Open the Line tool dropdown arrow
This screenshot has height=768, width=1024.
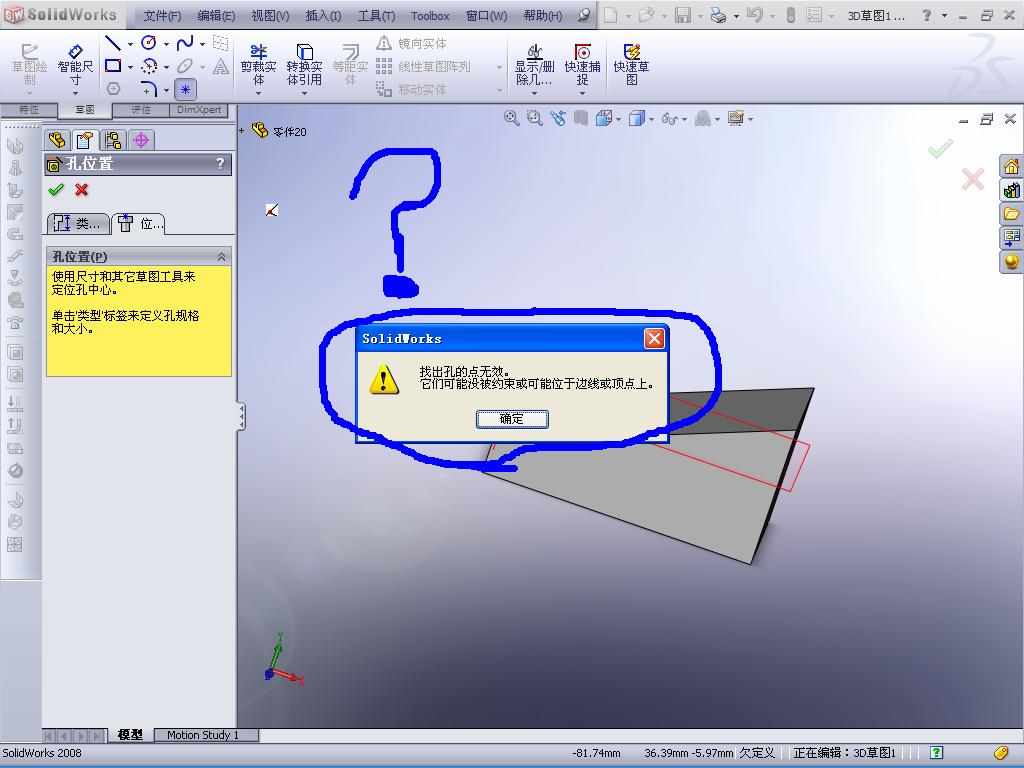pos(130,44)
